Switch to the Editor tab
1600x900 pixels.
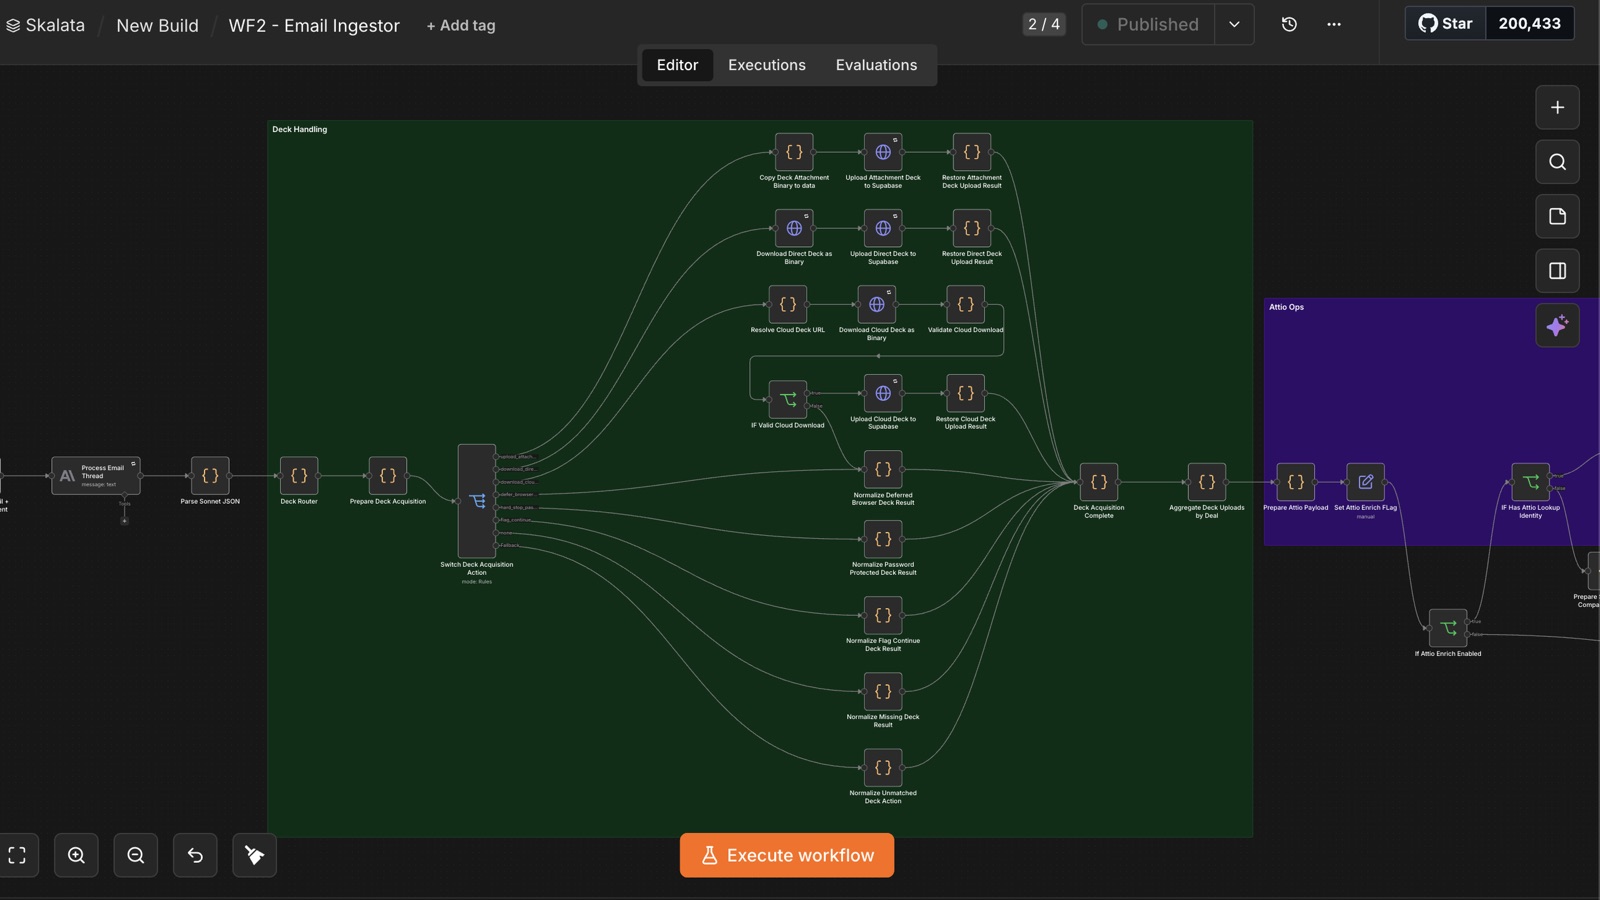click(x=677, y=65)
